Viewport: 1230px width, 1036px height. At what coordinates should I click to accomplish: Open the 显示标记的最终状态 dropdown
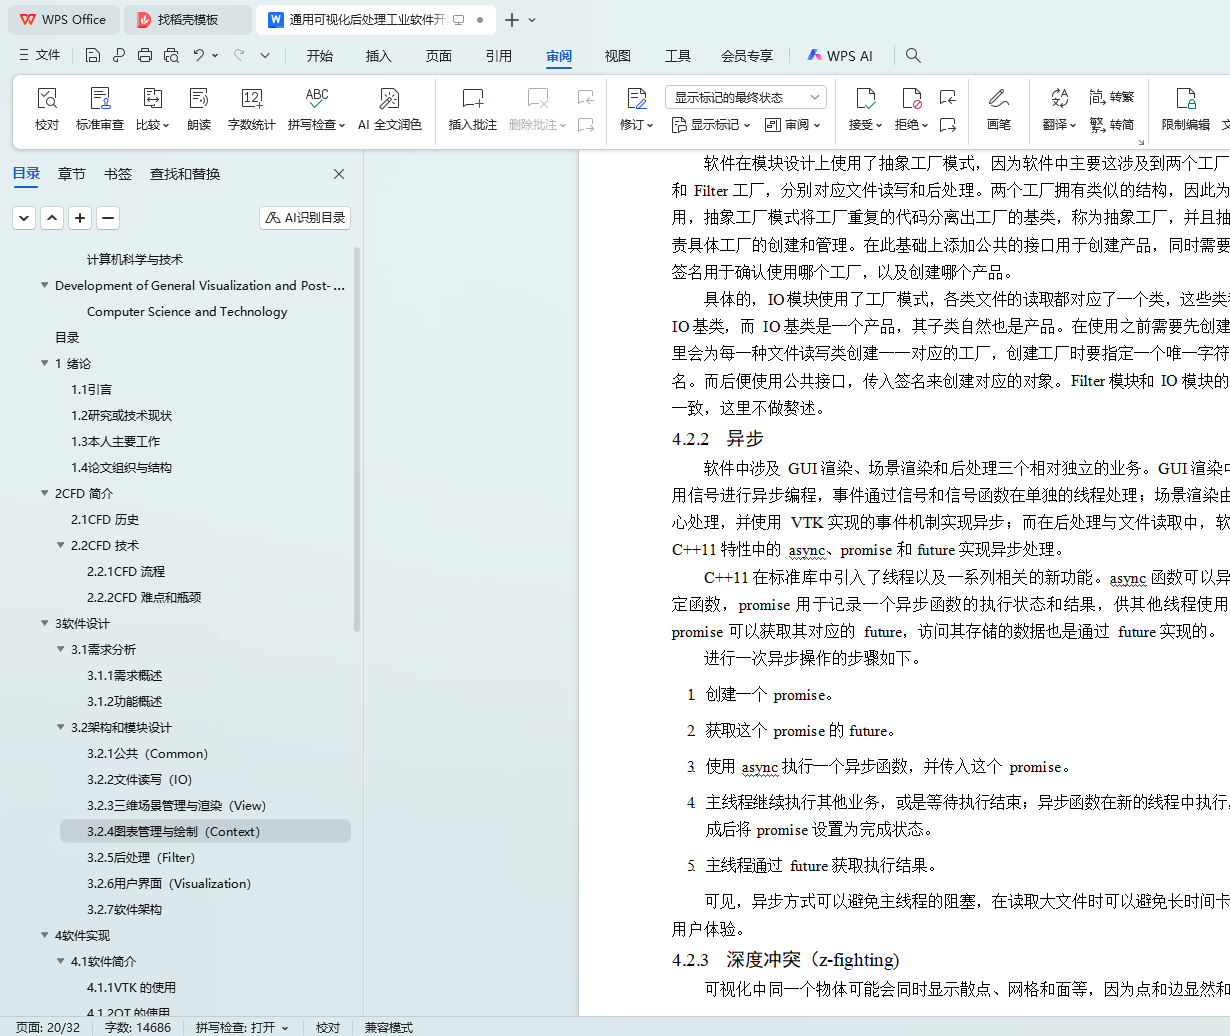coord(746,97)
